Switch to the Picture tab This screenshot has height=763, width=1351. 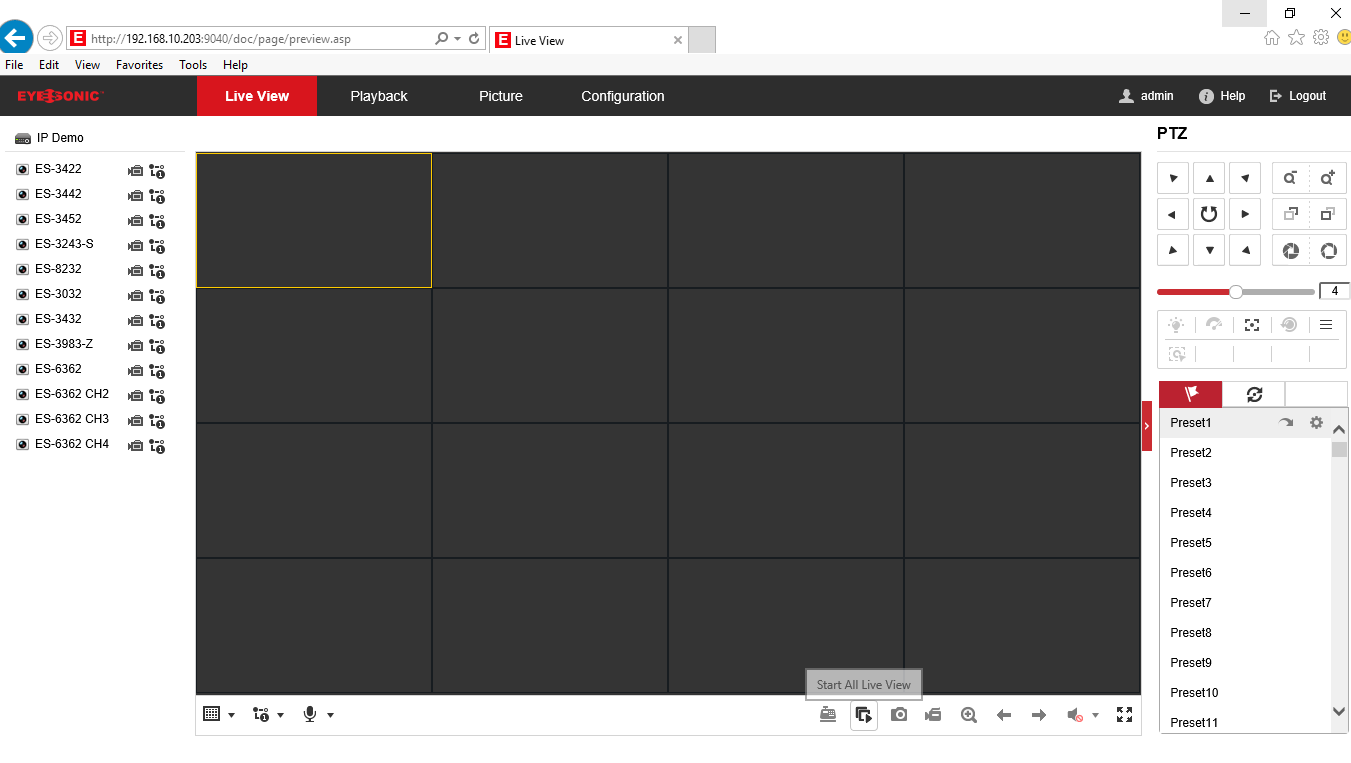click(501, 96)
